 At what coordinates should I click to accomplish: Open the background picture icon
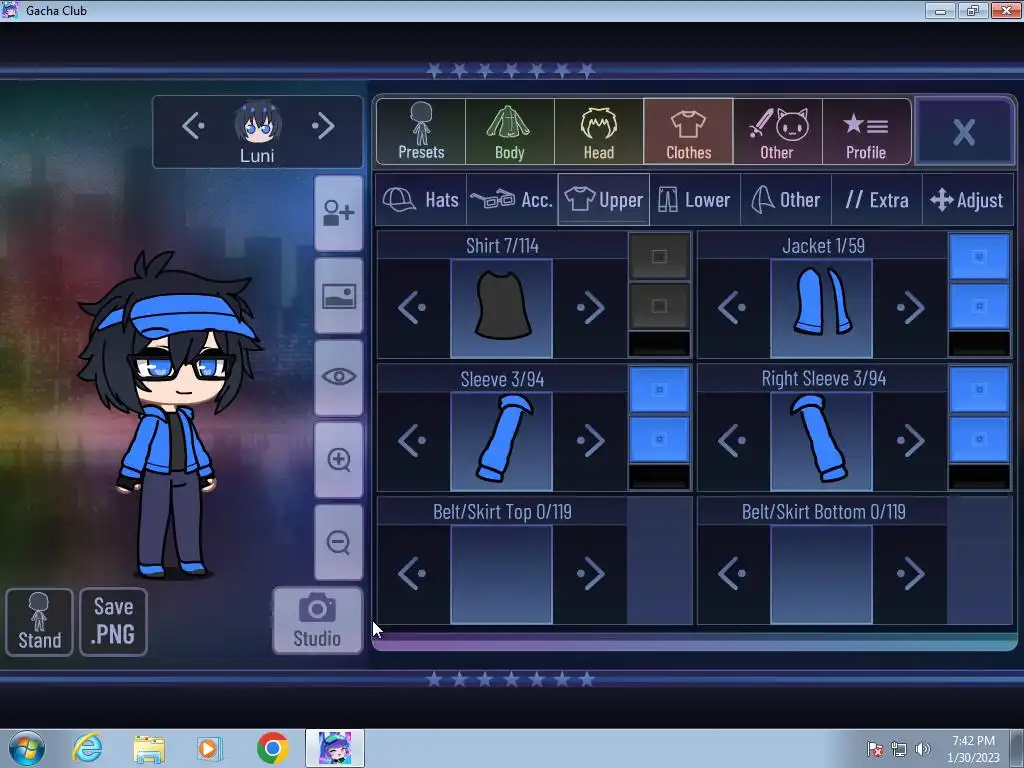point(338,296)
